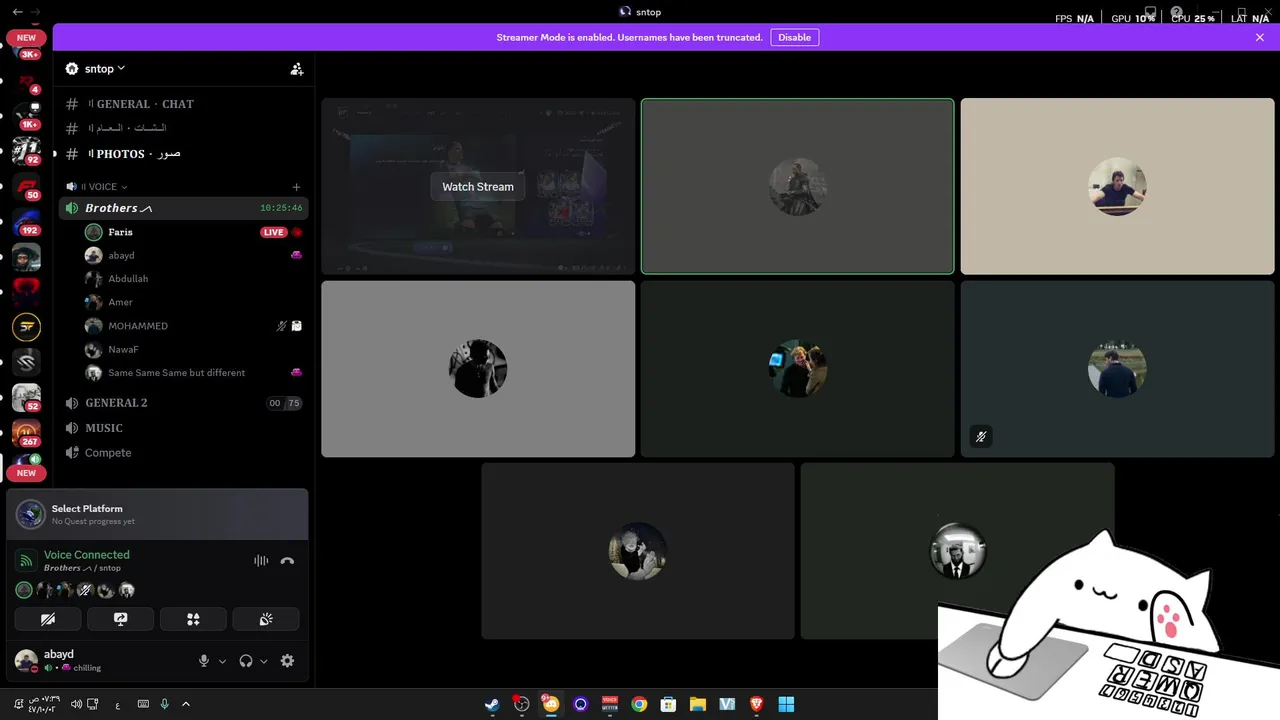Disable Streamer Mode button
1280x720 pixels.
point(795,37)
